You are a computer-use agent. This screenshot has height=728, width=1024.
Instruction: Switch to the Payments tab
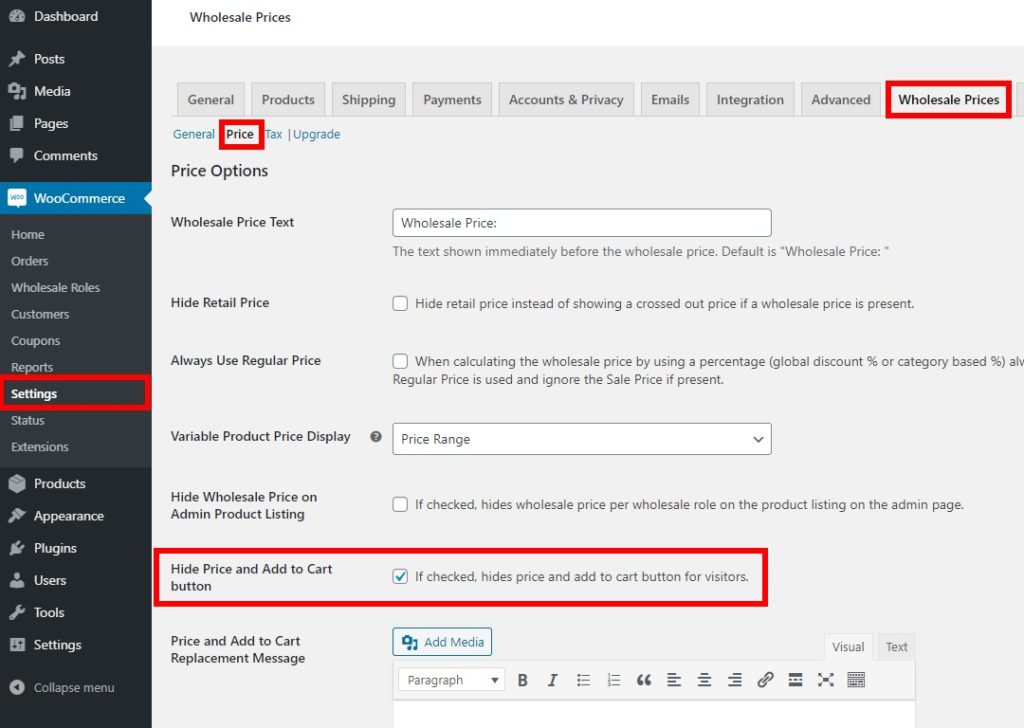[452, 100]
